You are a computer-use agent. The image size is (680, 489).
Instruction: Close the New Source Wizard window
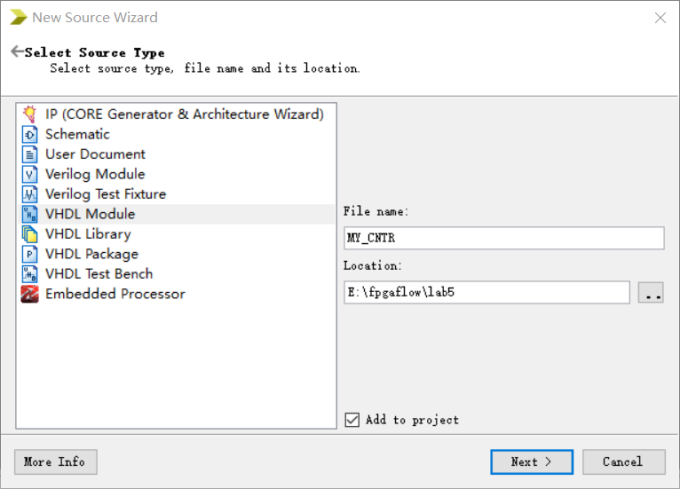point(659,18)
